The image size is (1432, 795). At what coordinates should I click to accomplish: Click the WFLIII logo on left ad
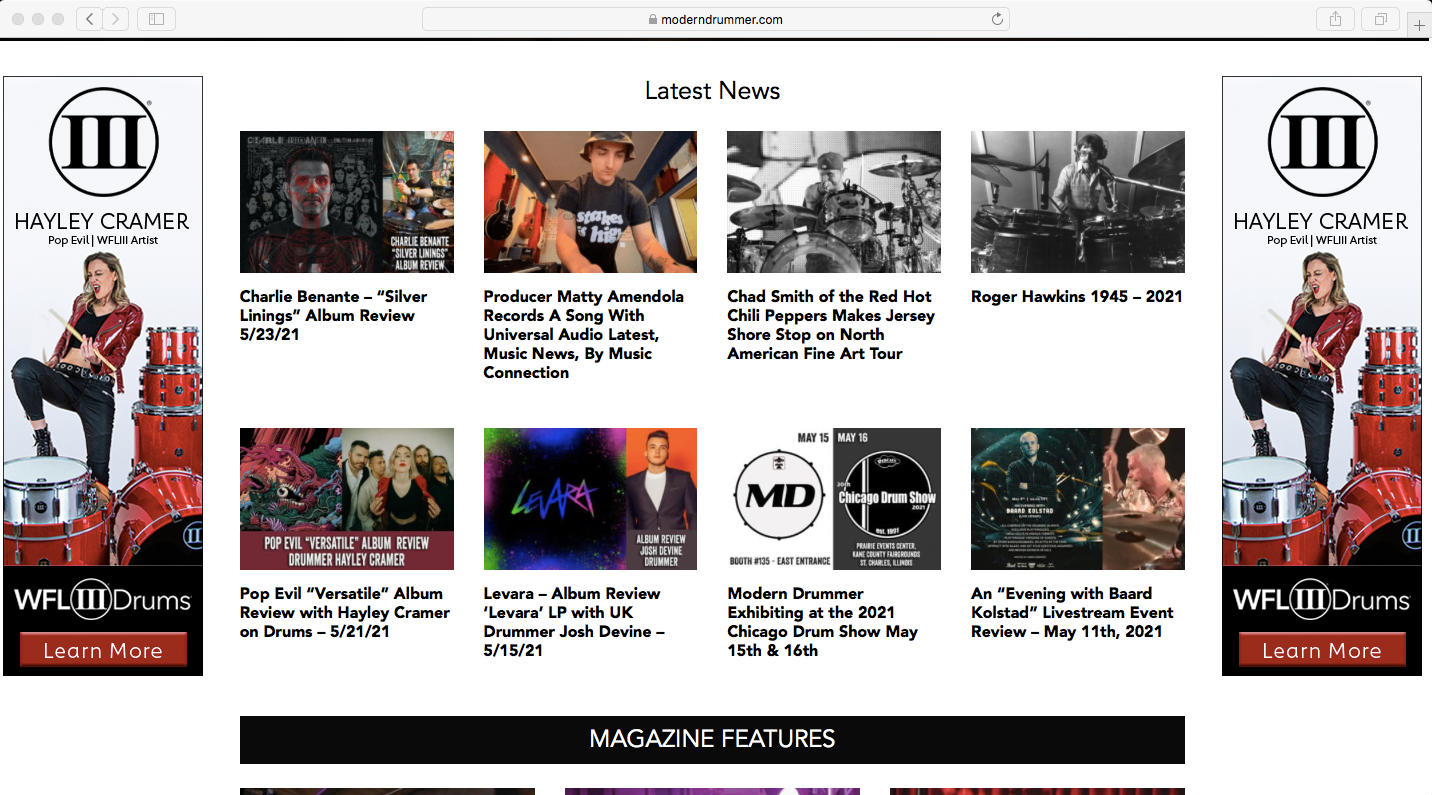(x=103, y=142)
